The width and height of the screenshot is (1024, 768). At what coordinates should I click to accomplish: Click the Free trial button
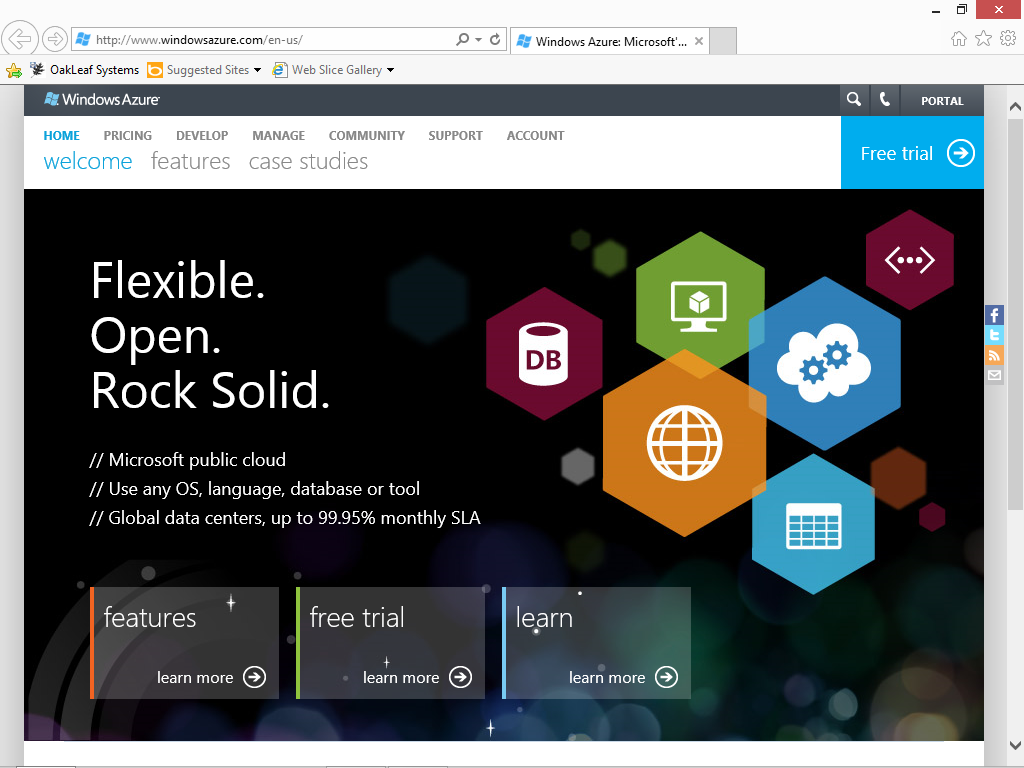pos(912,153)
